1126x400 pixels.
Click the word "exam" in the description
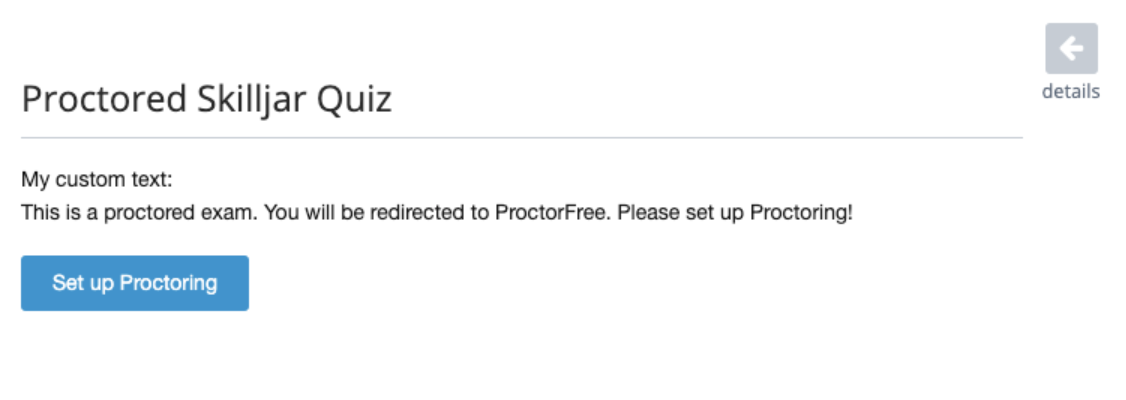click(236, 213)
